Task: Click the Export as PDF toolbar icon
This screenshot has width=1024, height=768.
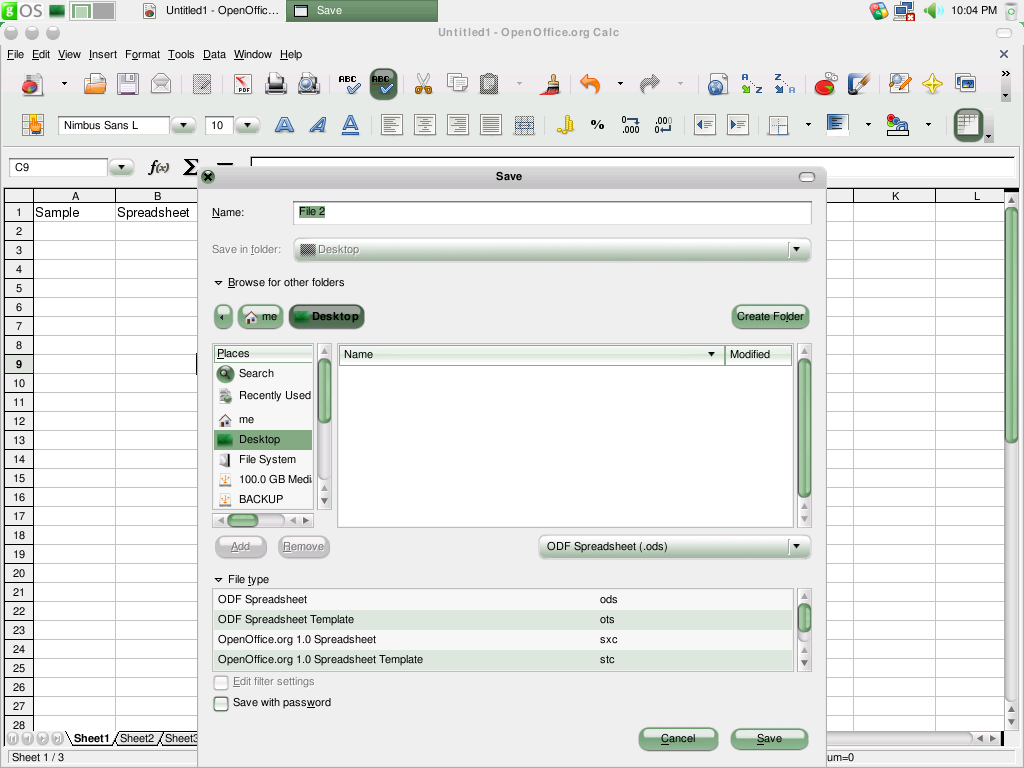Action: pos(243,84)
